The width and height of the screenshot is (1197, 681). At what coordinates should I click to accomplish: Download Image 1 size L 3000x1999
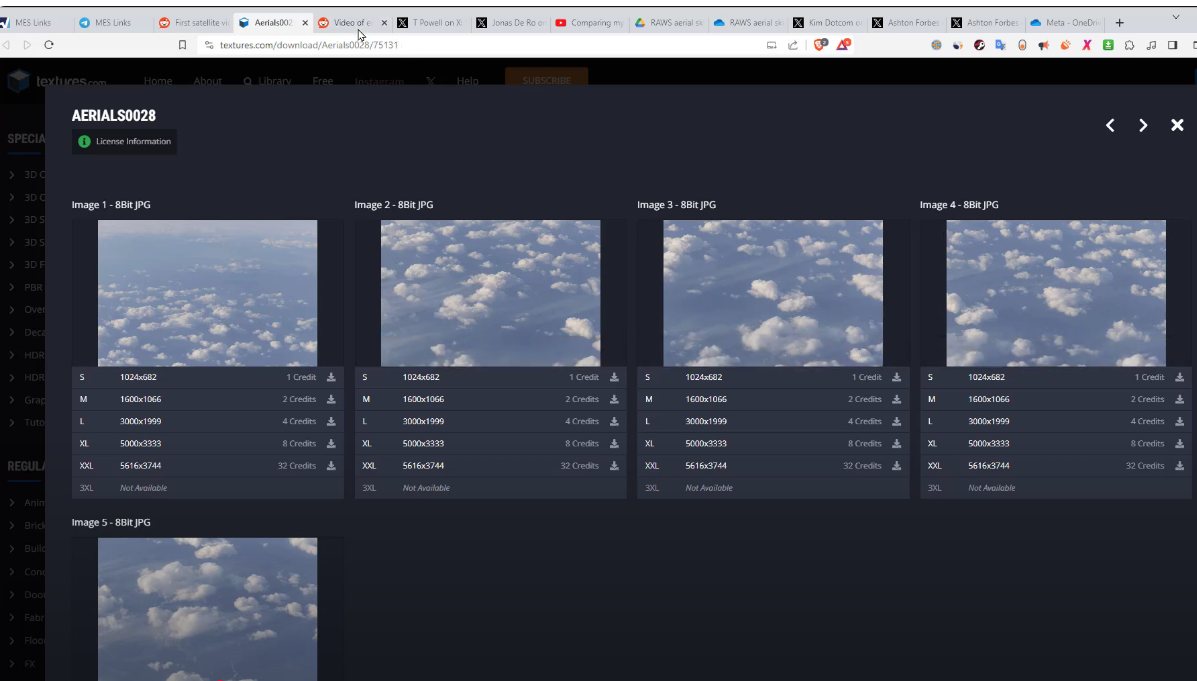pyautogui.click(x=331, y=421)
